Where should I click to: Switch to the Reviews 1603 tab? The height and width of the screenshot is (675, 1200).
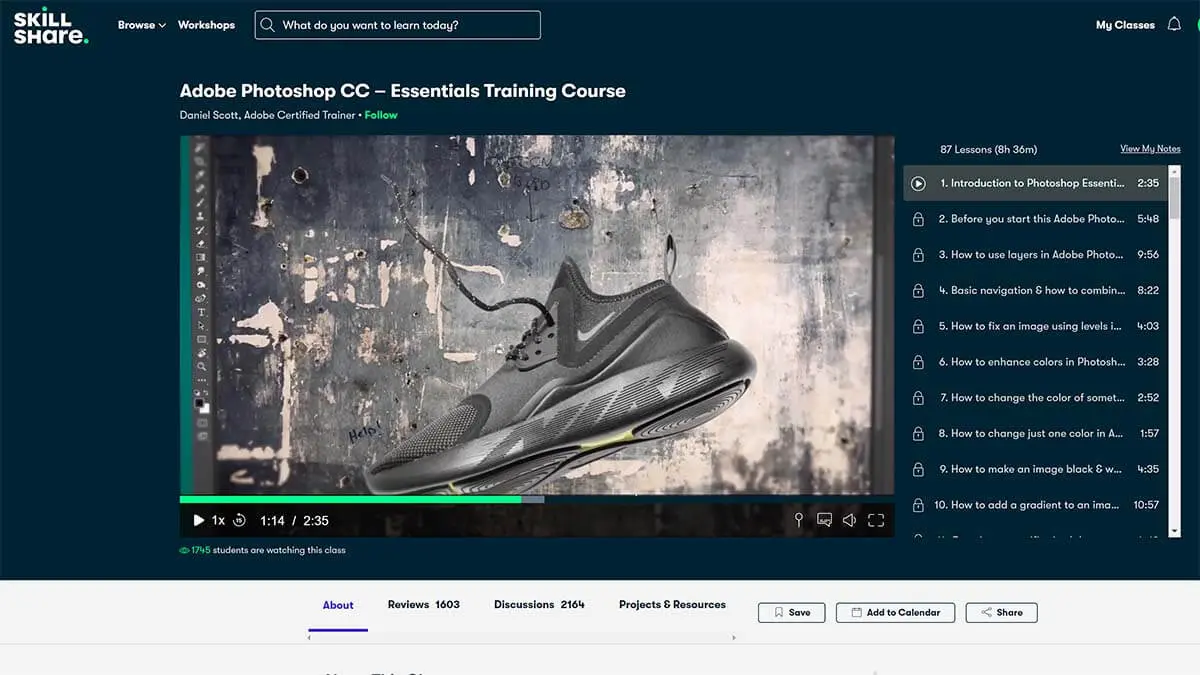(x=424, y=605)
